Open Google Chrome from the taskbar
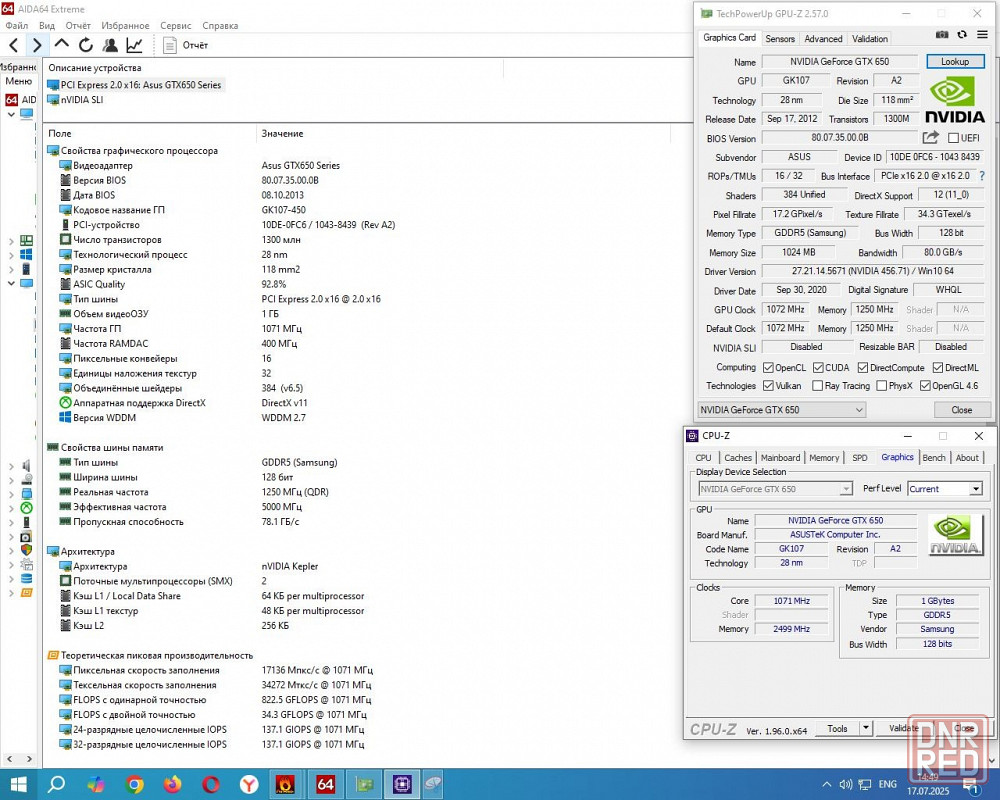 tap(134, 784)
